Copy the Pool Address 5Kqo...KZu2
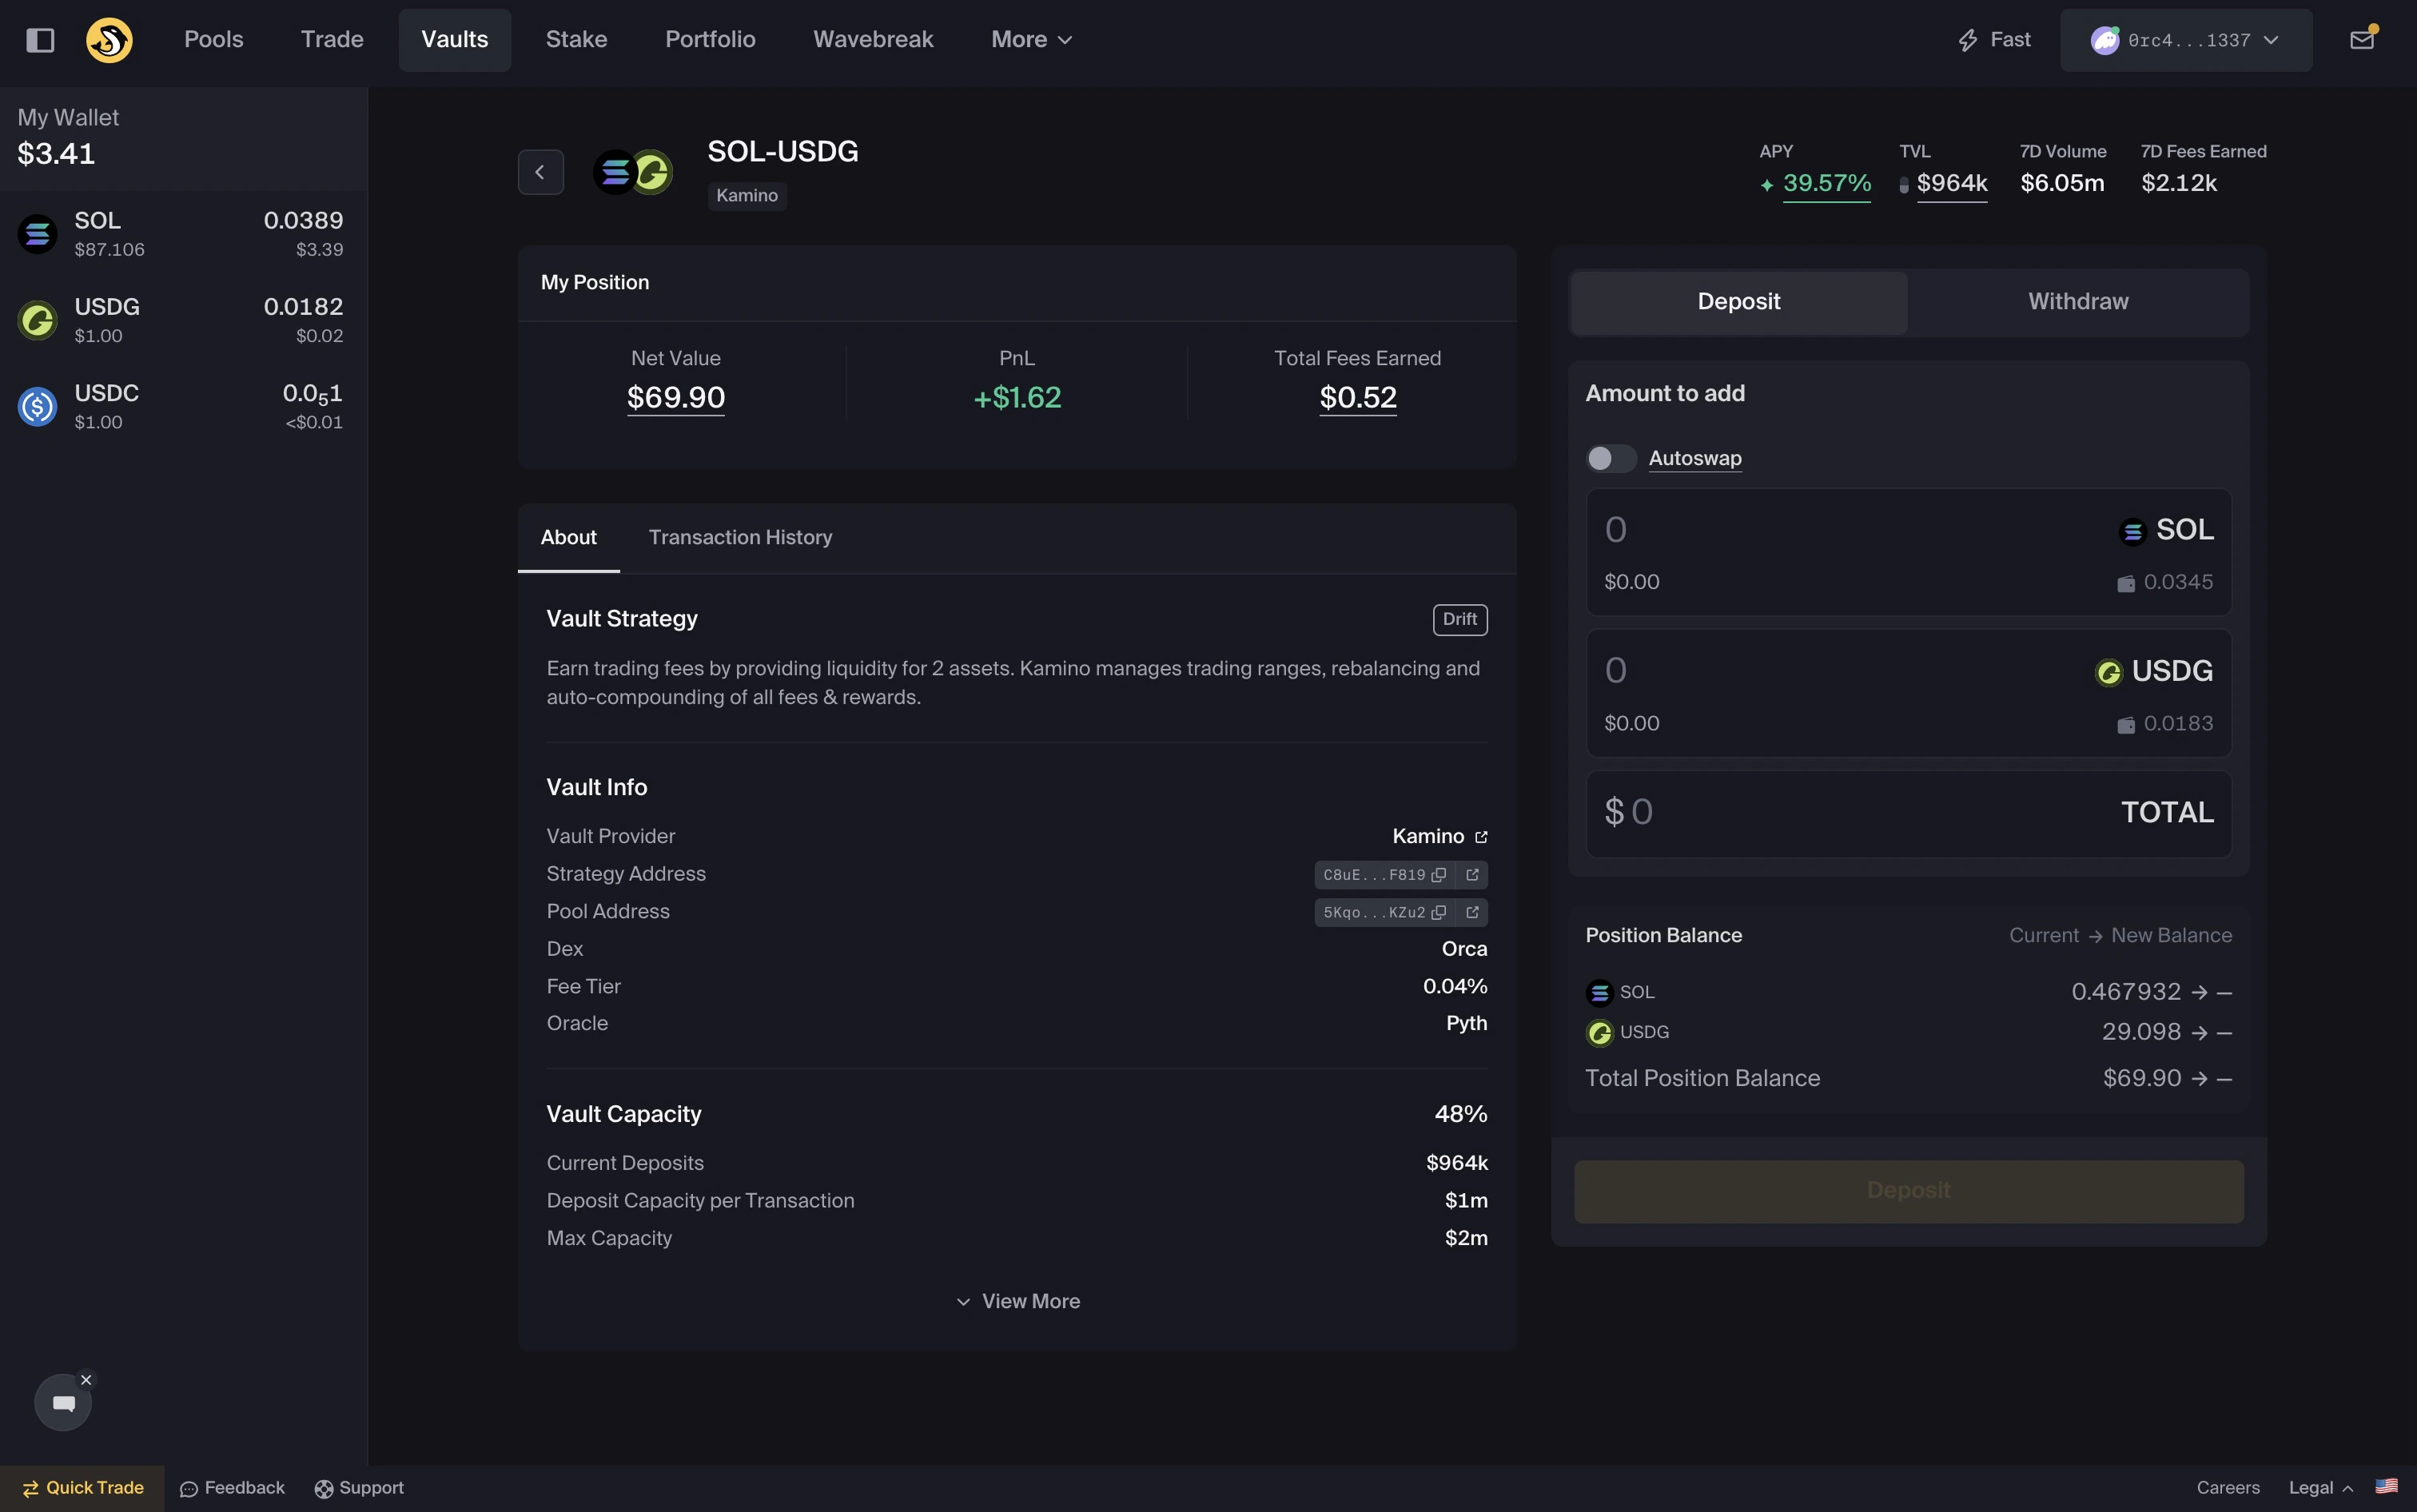 (x=1439, y=912)
